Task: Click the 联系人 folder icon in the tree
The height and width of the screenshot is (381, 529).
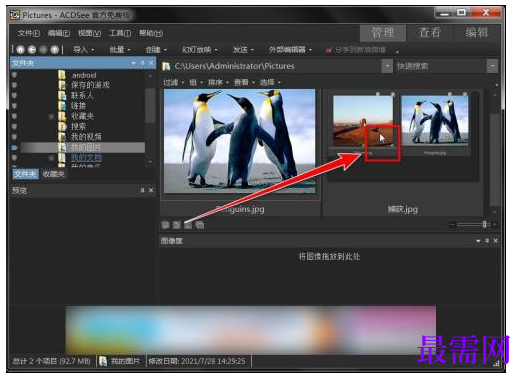Action: click(x=62, y=96)
